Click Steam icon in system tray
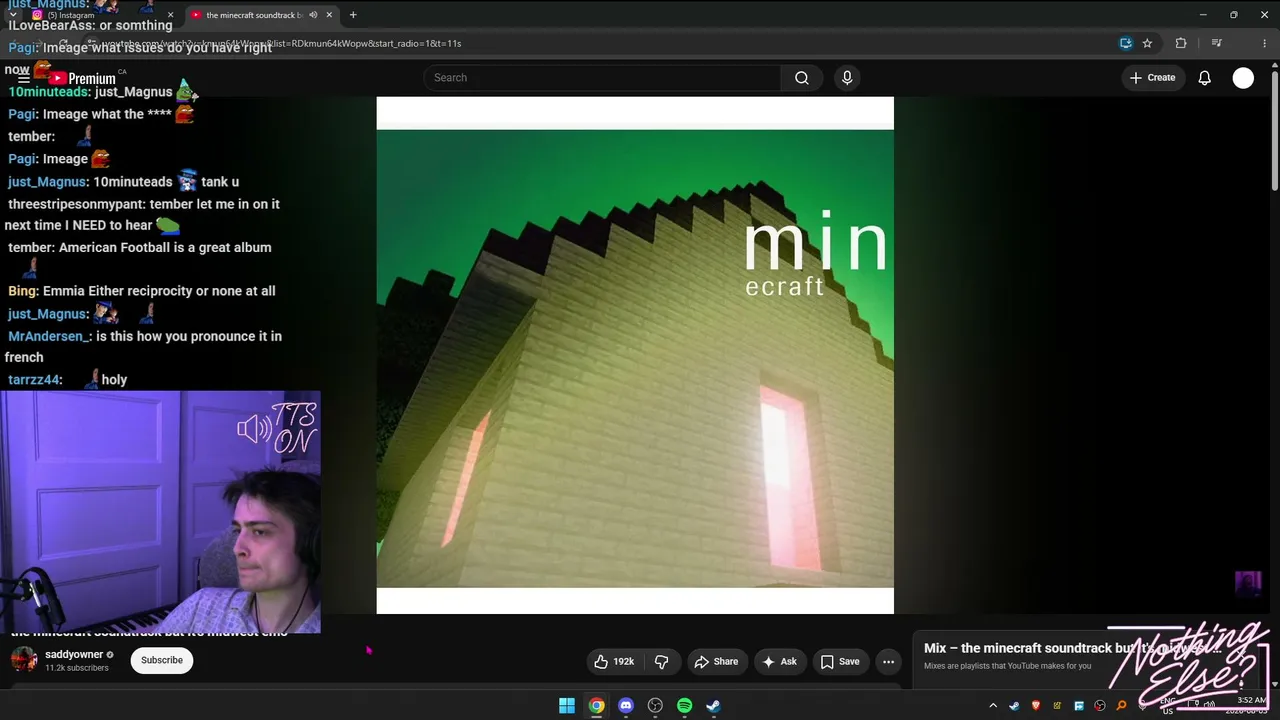This screenshot has width=1280, height=720. tap(1014, 706)
